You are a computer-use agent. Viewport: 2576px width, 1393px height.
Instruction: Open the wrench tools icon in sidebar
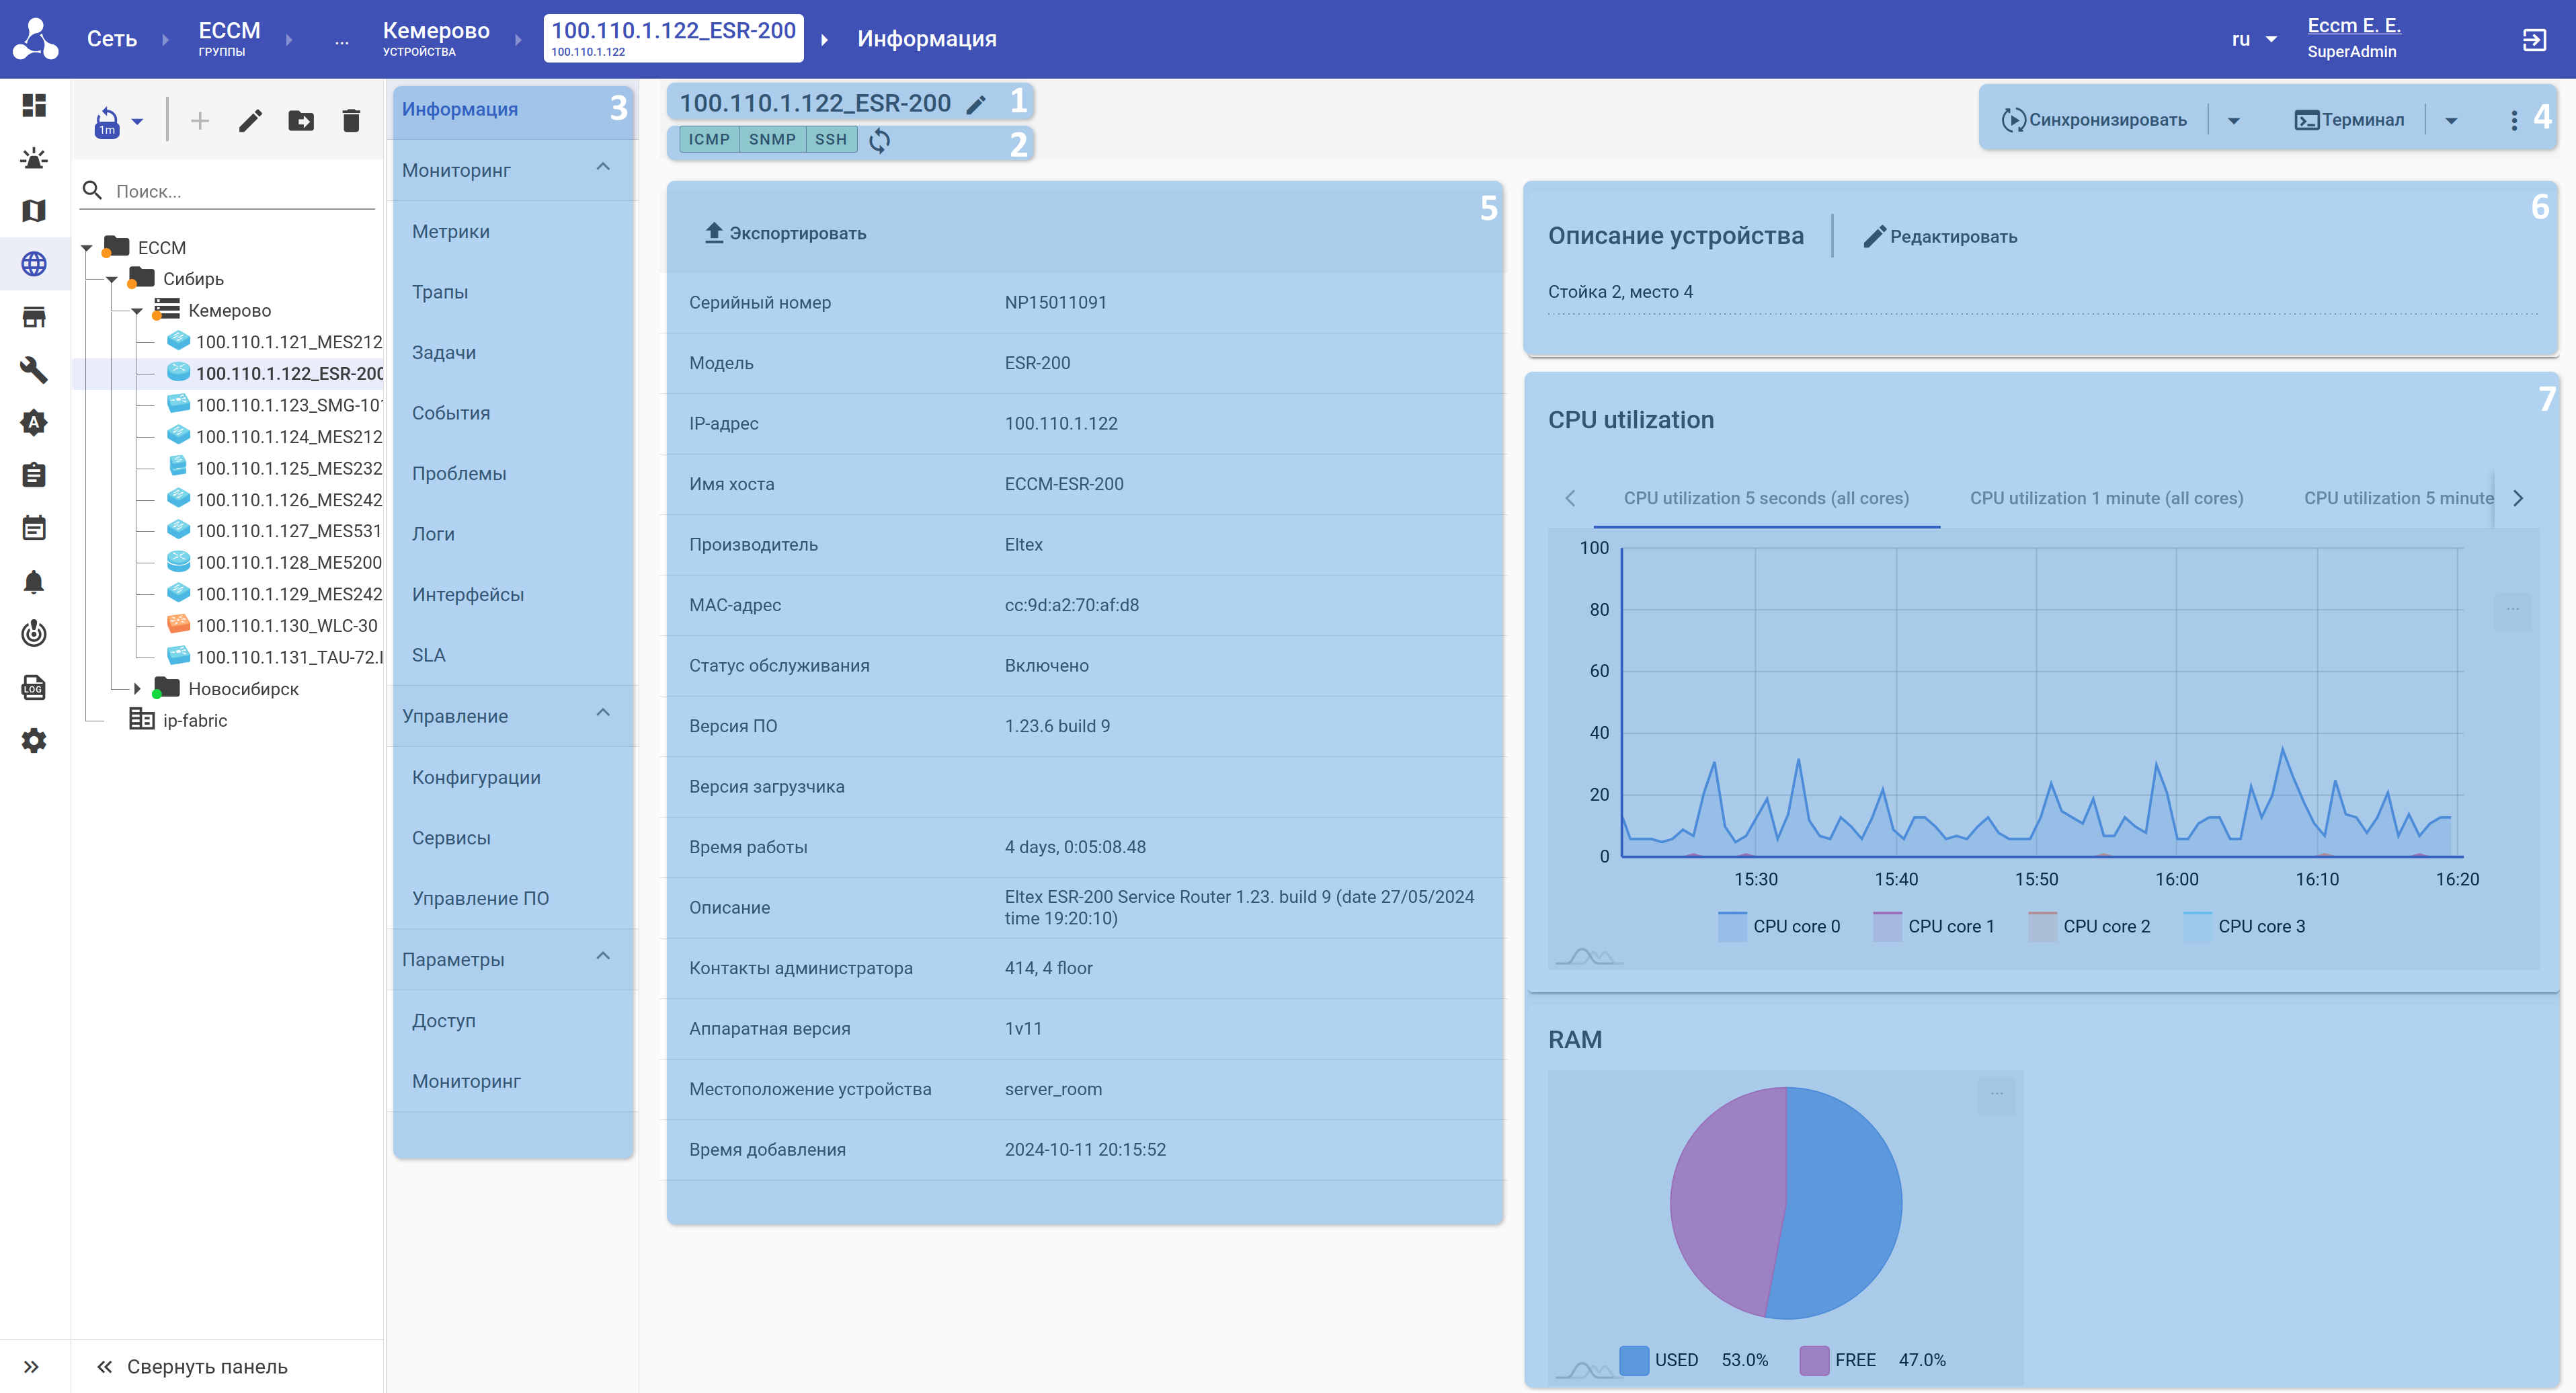[x=34, y=370]
